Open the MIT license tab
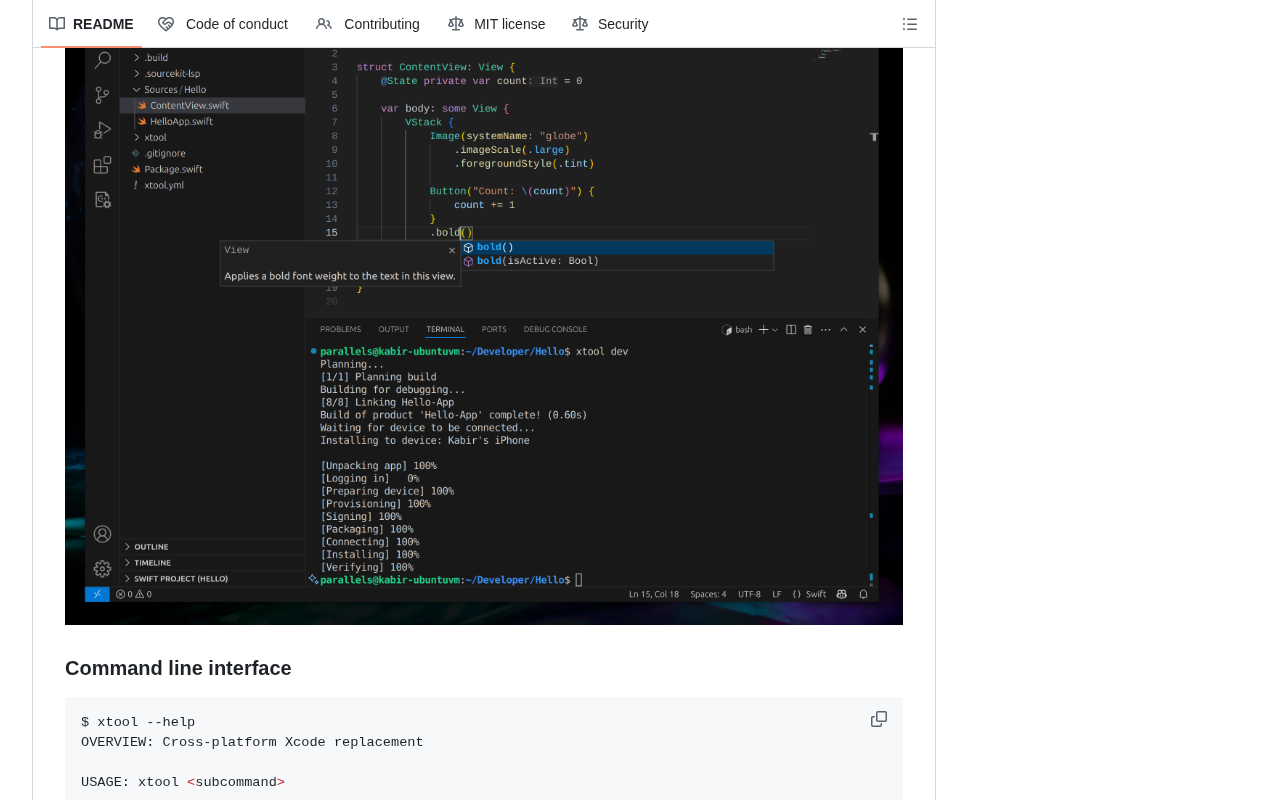 tap(497, 24)
